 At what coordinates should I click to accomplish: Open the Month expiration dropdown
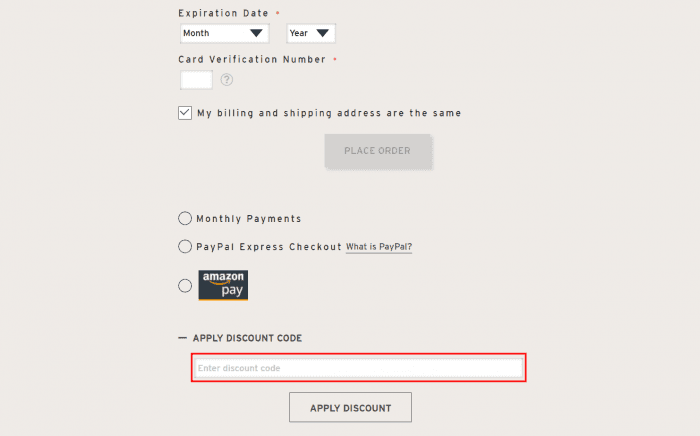click(x=224, y=33)
